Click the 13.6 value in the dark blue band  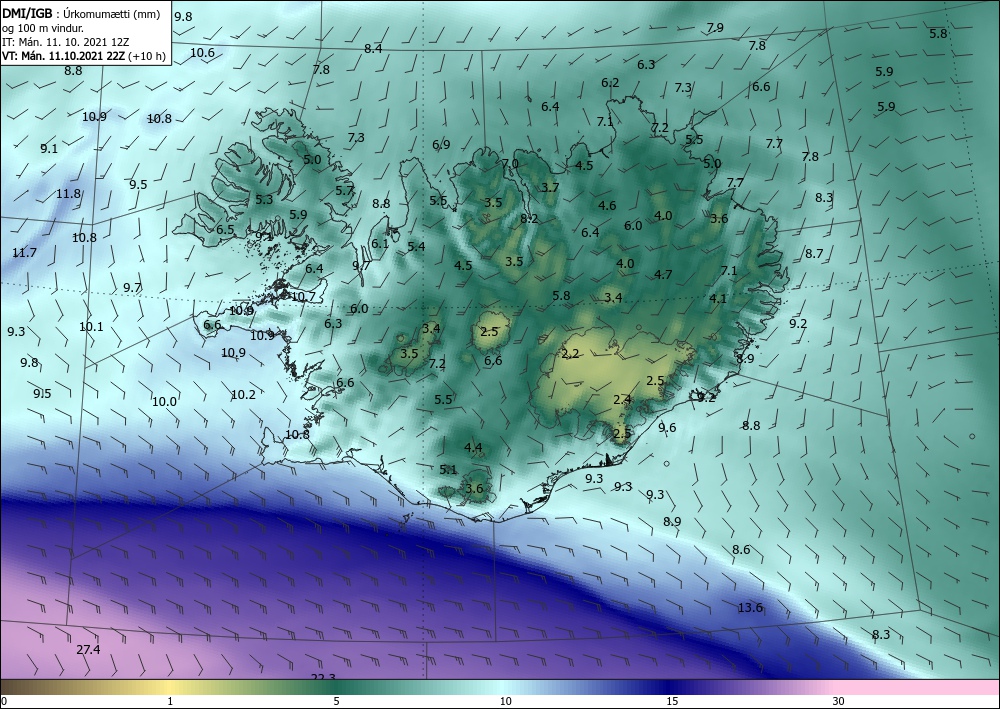tap(750, 608)
